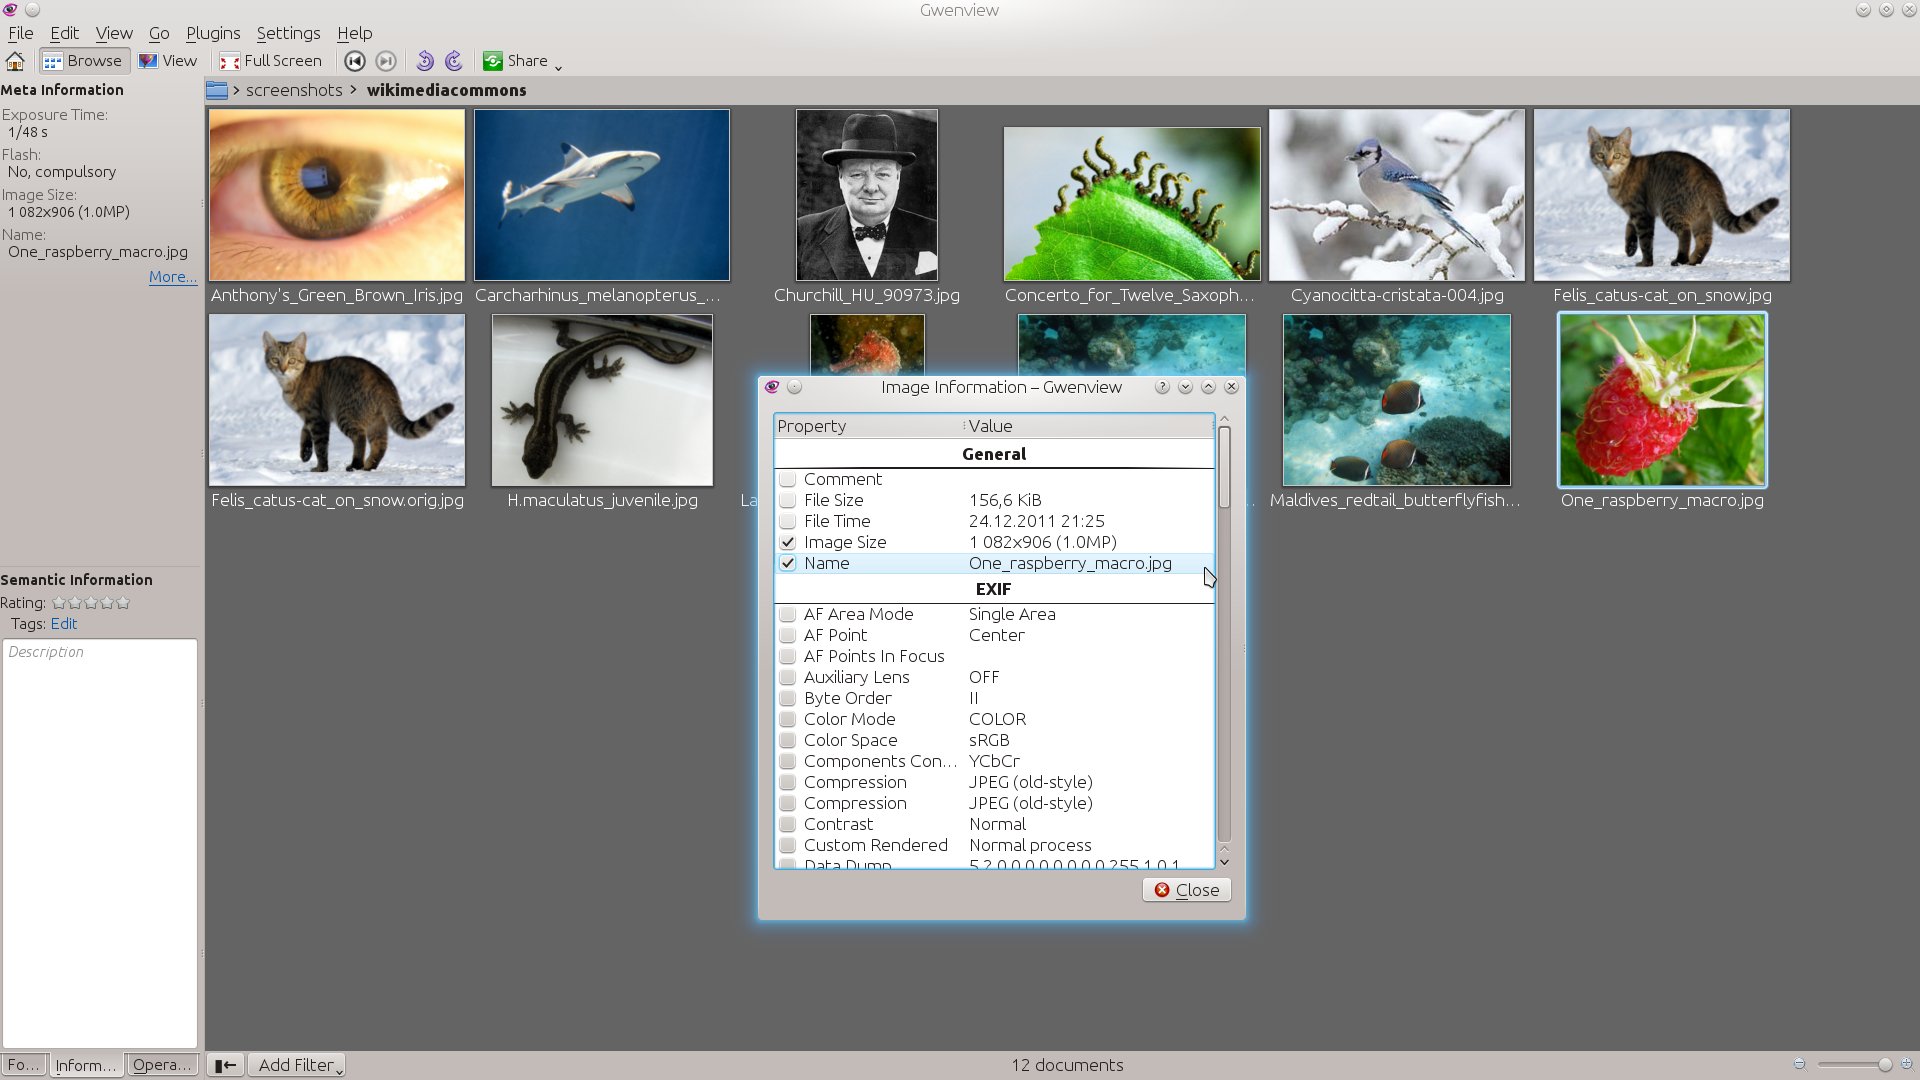Check the File Size checkbox
Image resolution: width=1920 pixels, height=1080 pixels.
click(788, 500)
